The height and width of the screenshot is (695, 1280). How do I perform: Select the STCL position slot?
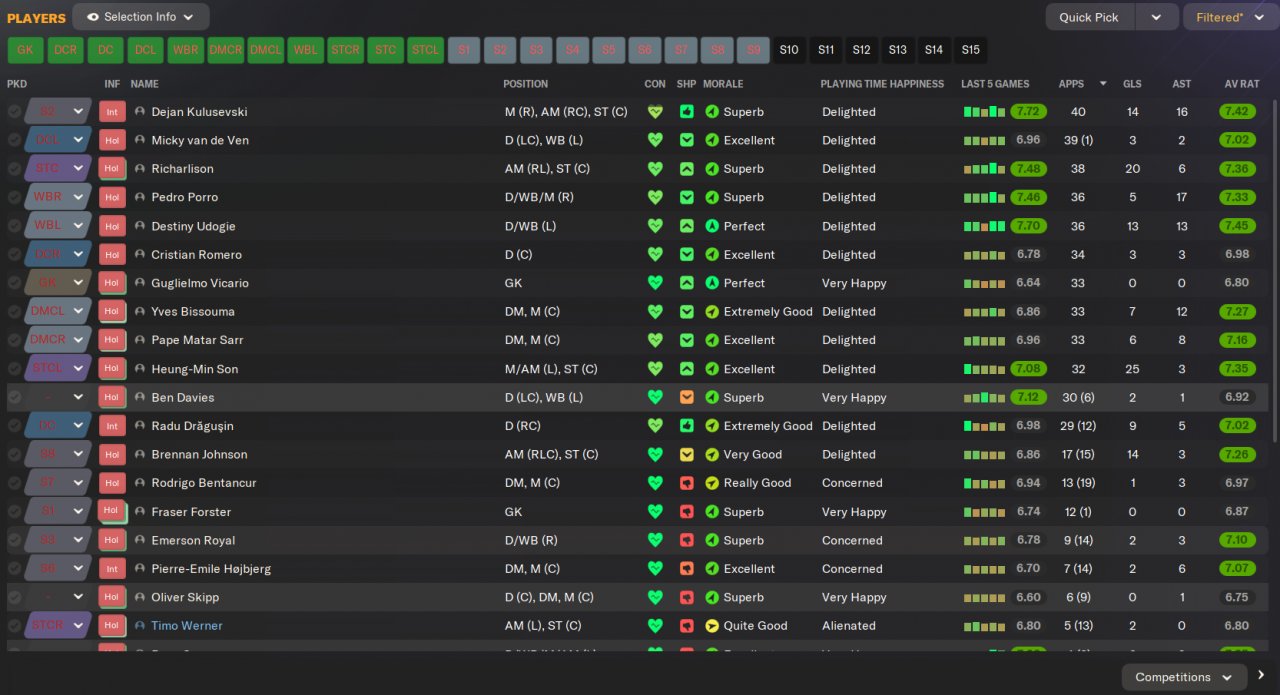[425, 50]
